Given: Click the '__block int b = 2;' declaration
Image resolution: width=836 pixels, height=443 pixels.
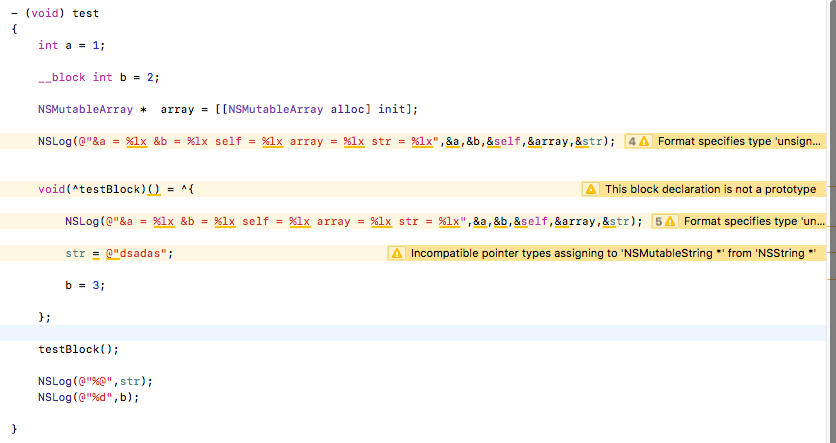Looking at the screenshot, I should (98, 77).
